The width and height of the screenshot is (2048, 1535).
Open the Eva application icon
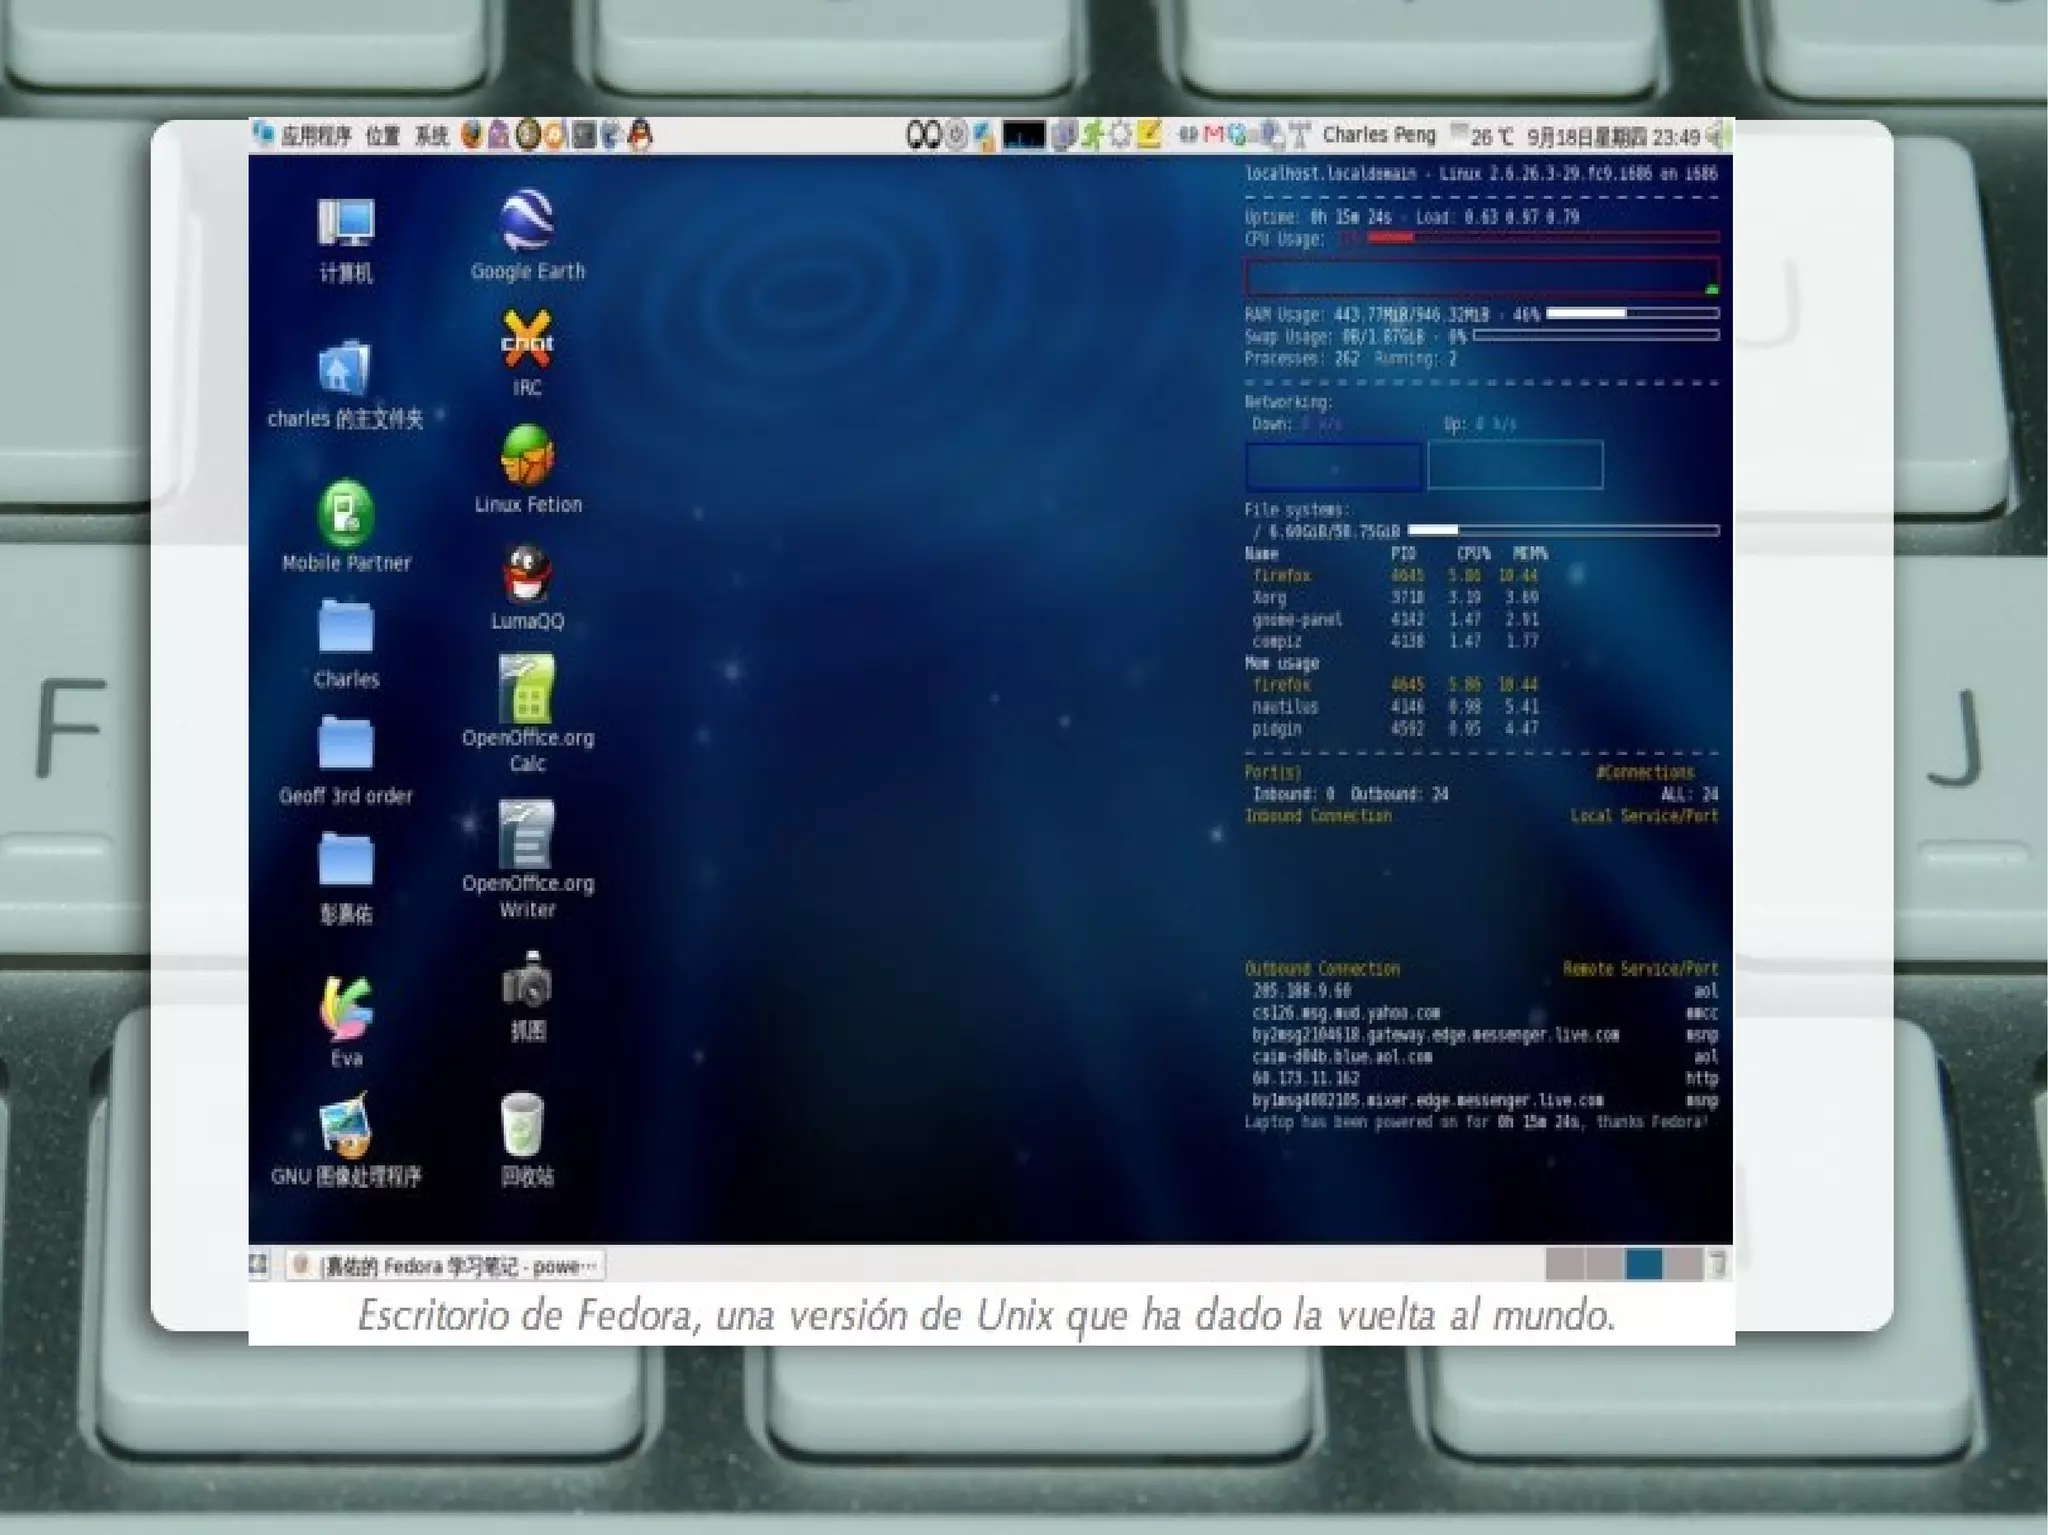click(346, 1008)
